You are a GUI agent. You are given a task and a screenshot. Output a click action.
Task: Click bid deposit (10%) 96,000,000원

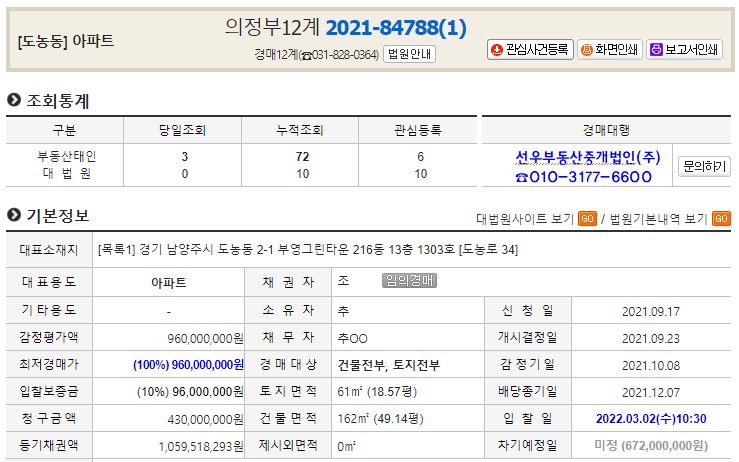tap(190, 392)
